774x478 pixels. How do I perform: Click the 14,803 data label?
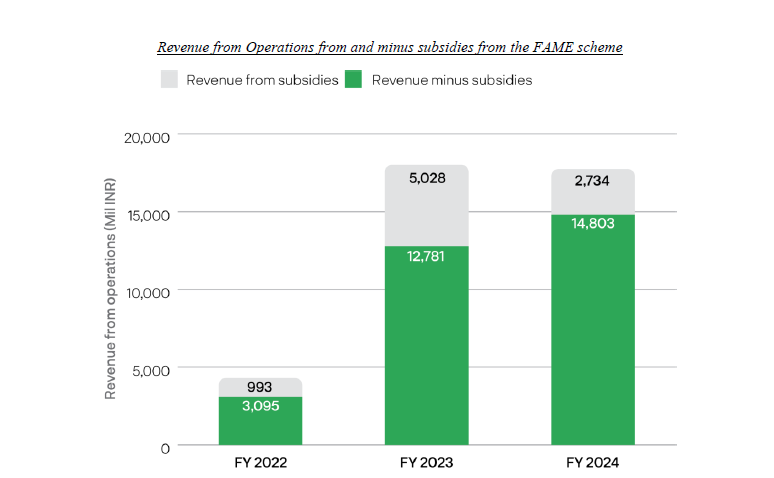(x=592, y=224)
